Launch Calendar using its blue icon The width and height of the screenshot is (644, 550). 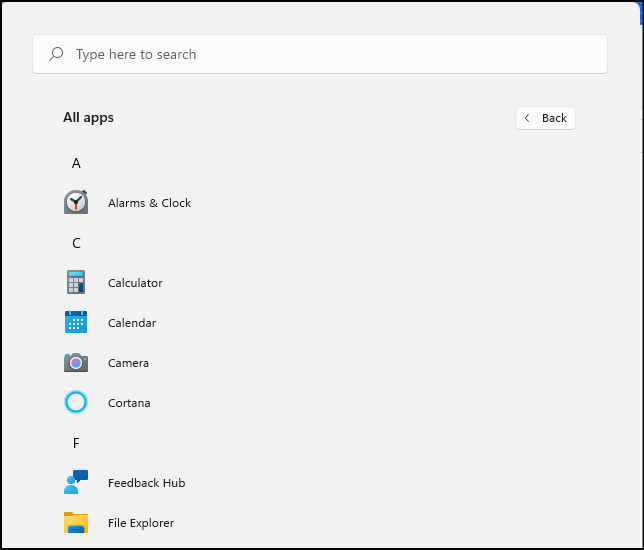click(76, 323)
